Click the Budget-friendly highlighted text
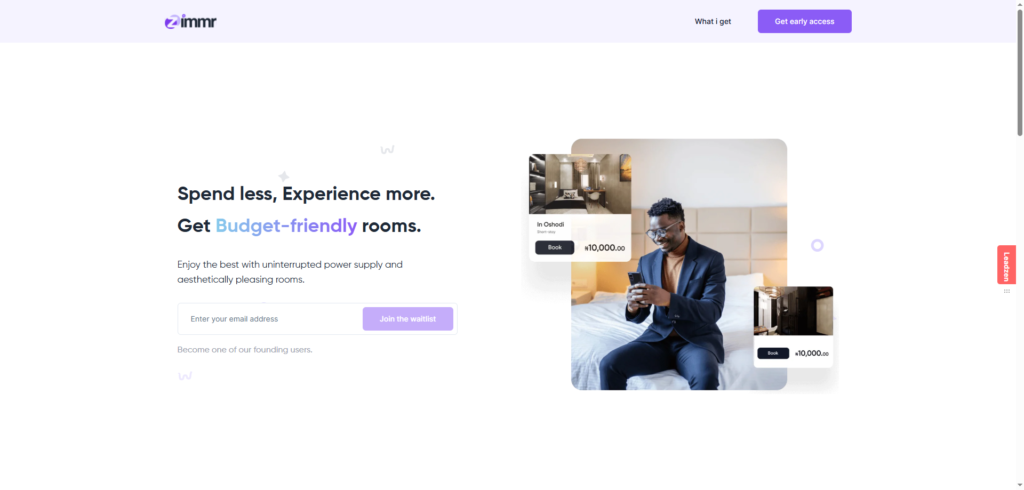 [x=286, y=226]
